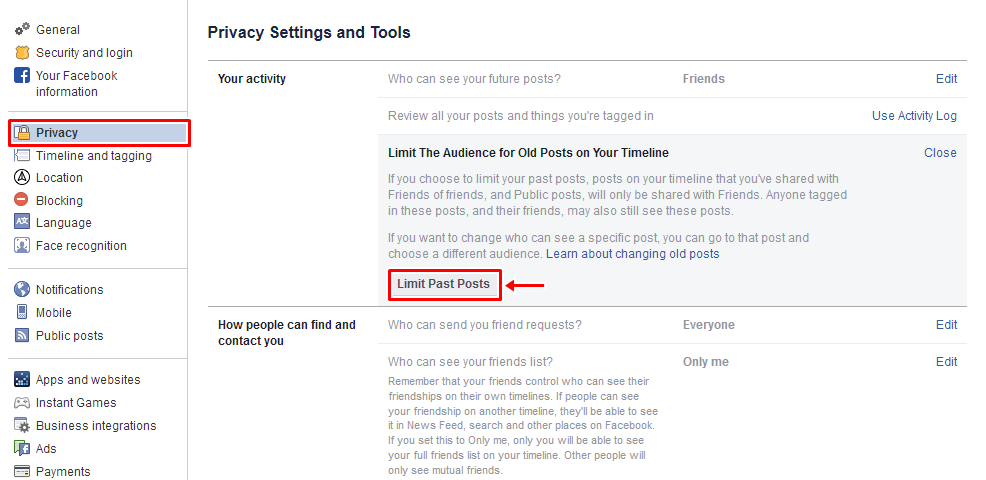Screen dimensions: 986x480
Task: Click the 'Privacy Settings and Tools' title
Action: click(x=309, y=32)
